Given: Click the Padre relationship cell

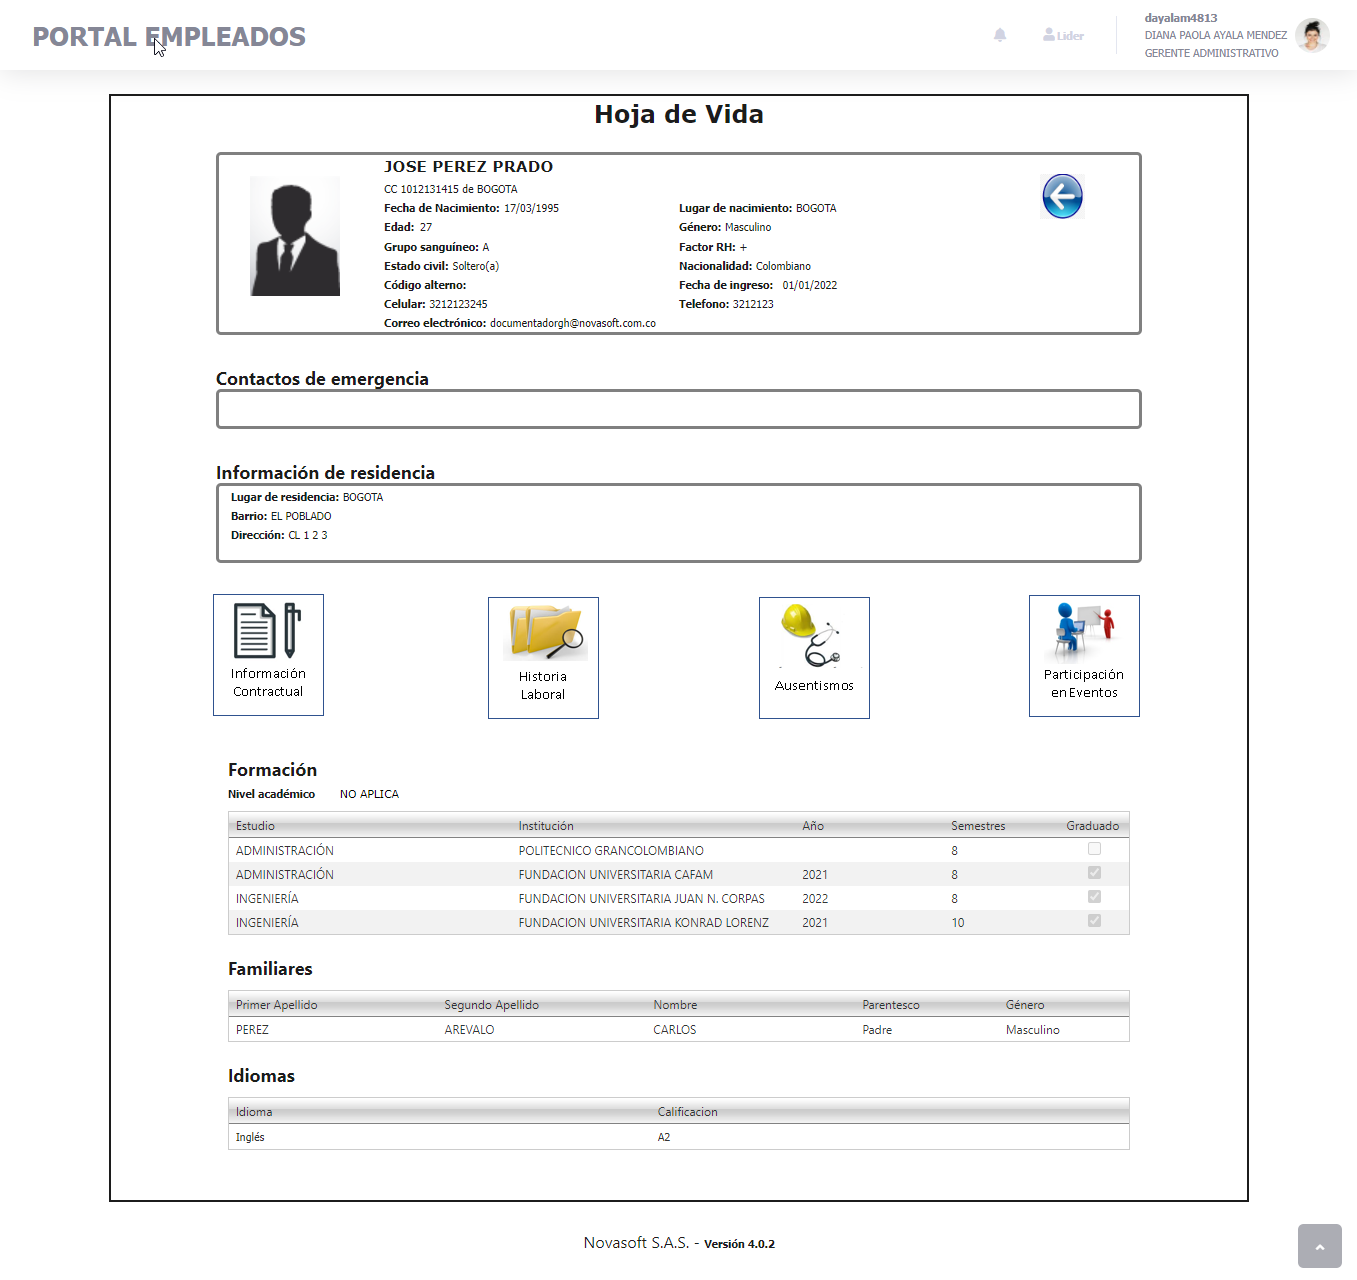Looking at the screenshot, I should pyautogui.click(x=877, y=1030).
